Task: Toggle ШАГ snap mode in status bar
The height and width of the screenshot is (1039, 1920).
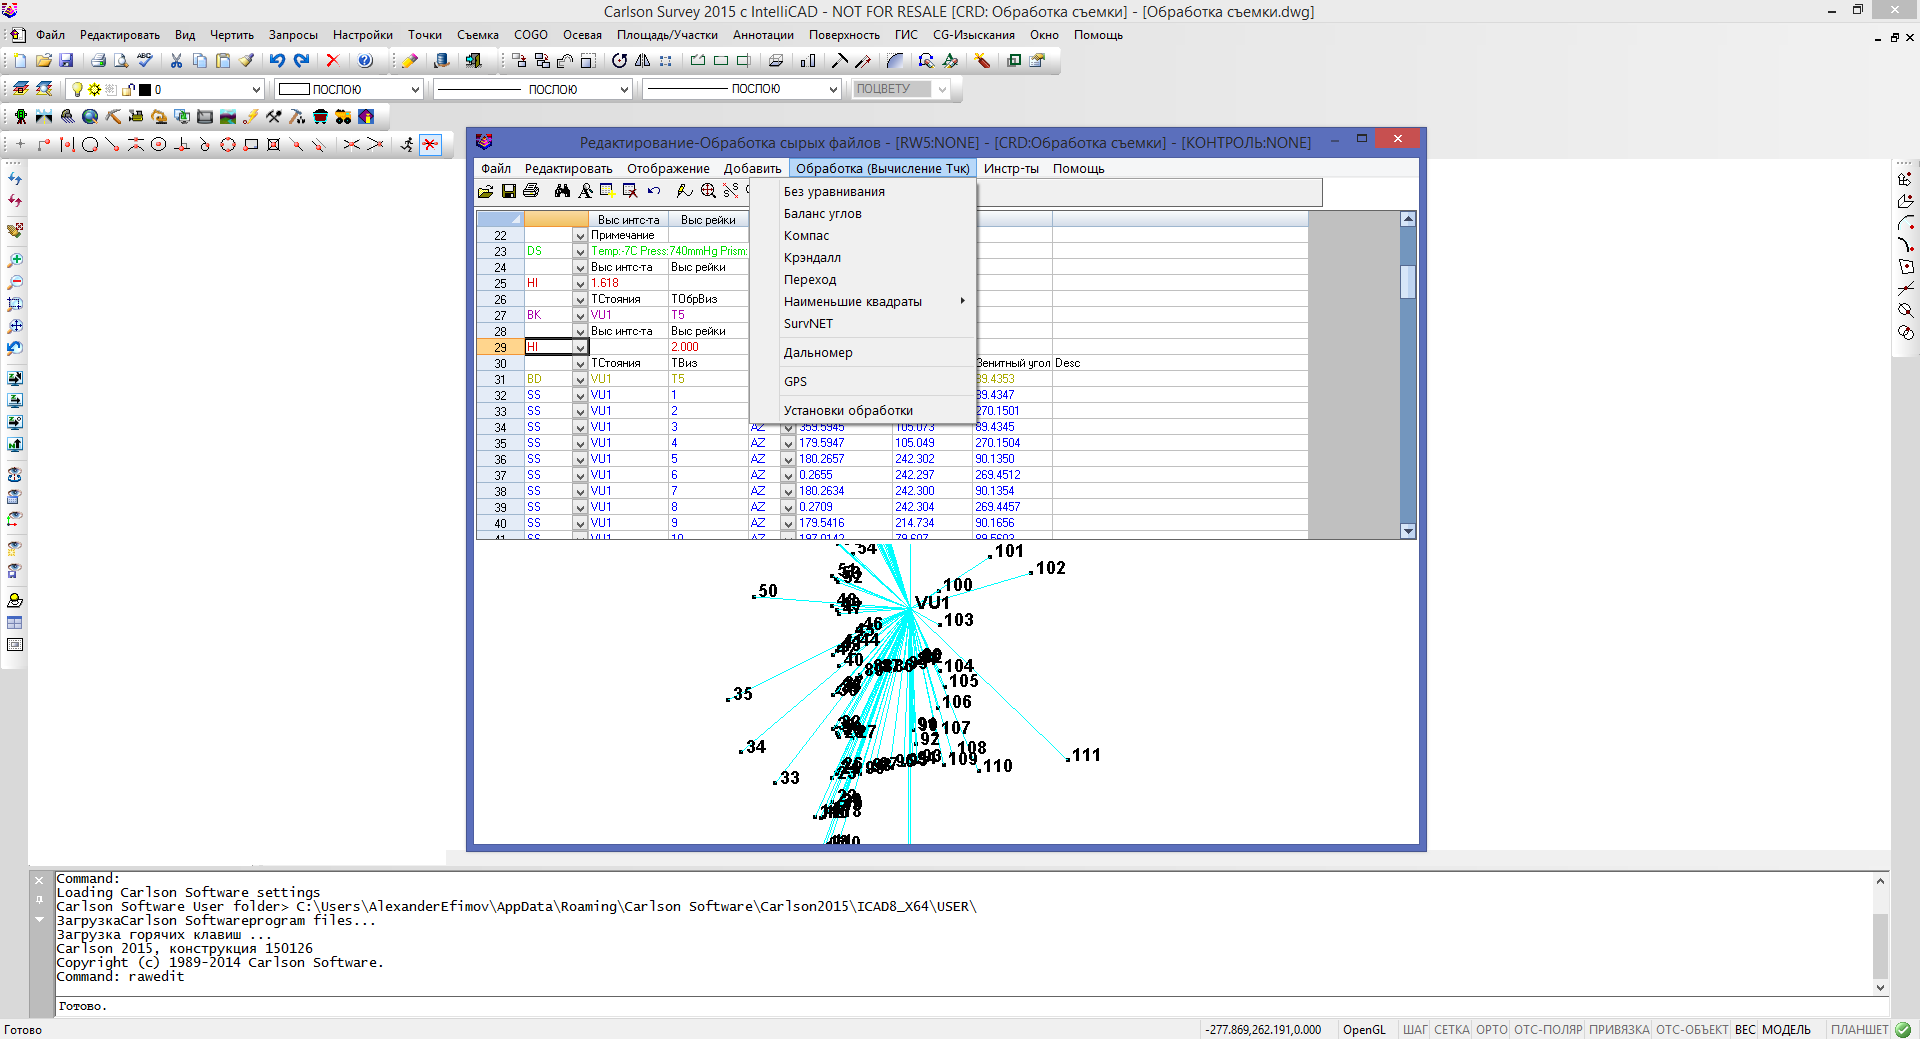Action: click(x=1415, y=1030)
